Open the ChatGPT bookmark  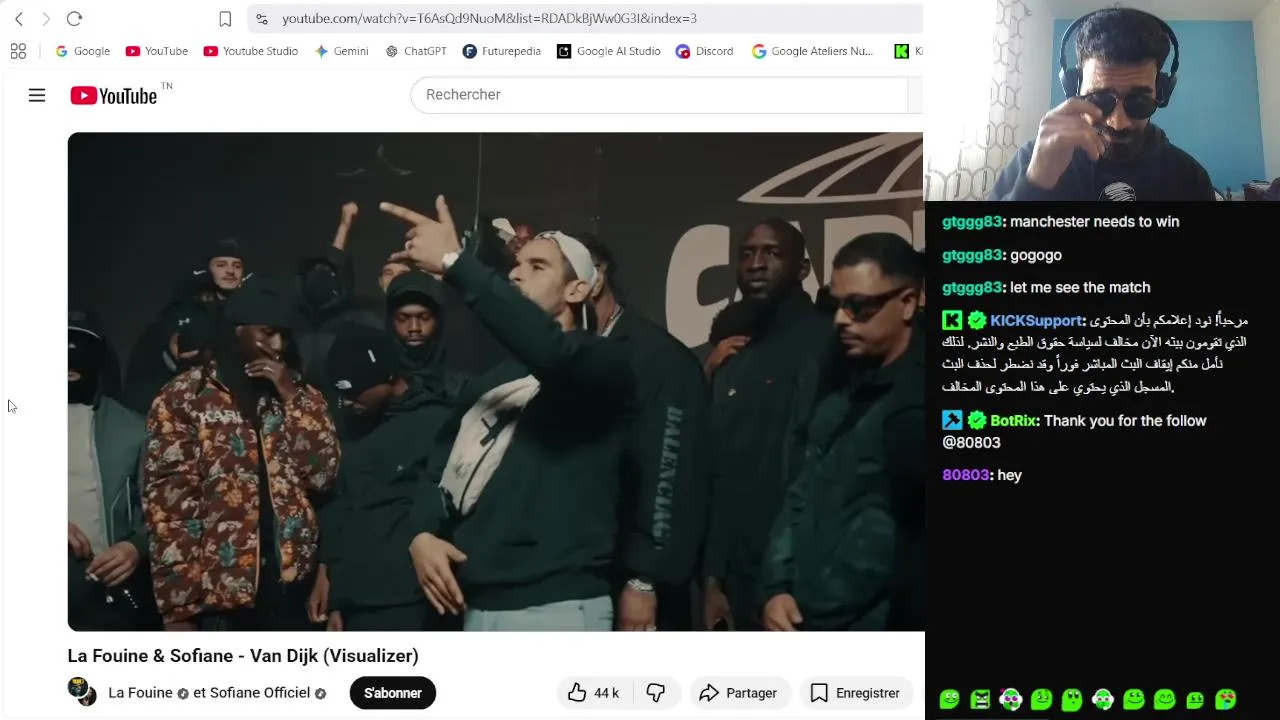tap(416, 51)
